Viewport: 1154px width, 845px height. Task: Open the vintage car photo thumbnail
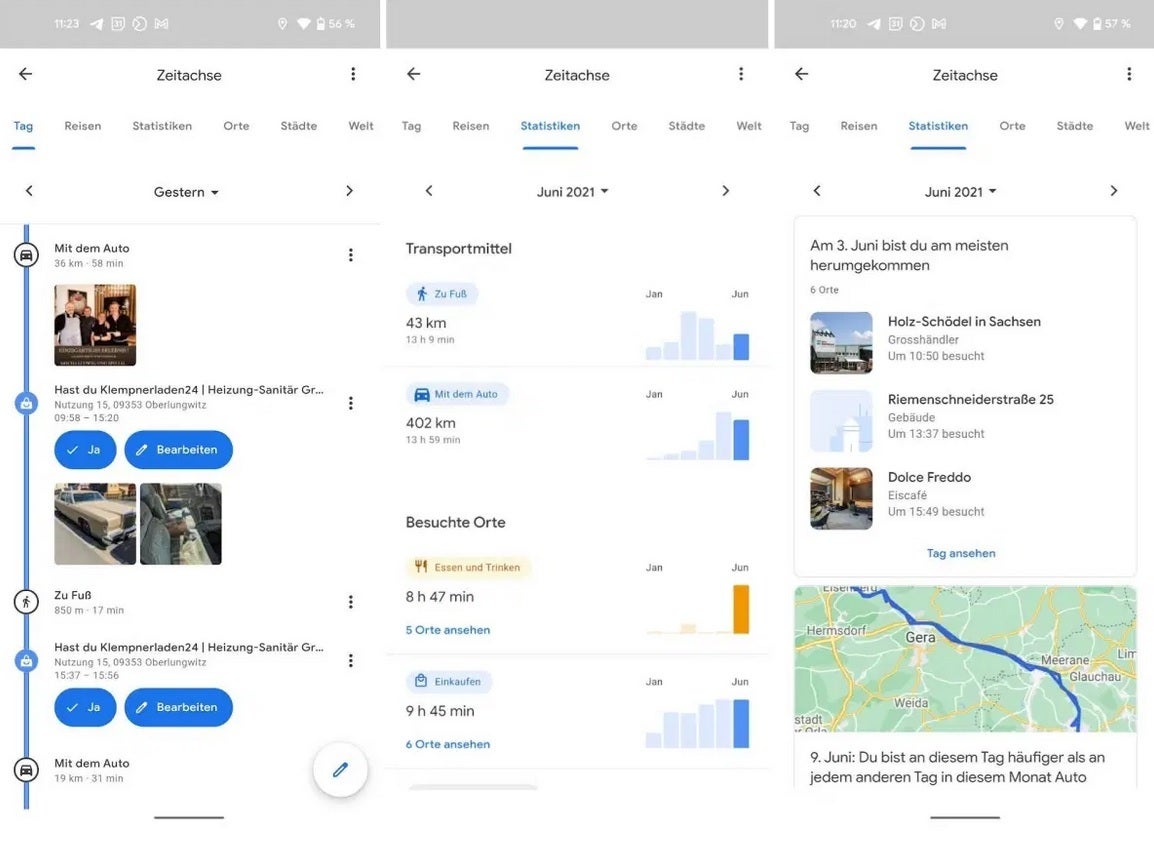tap(95, 523)
